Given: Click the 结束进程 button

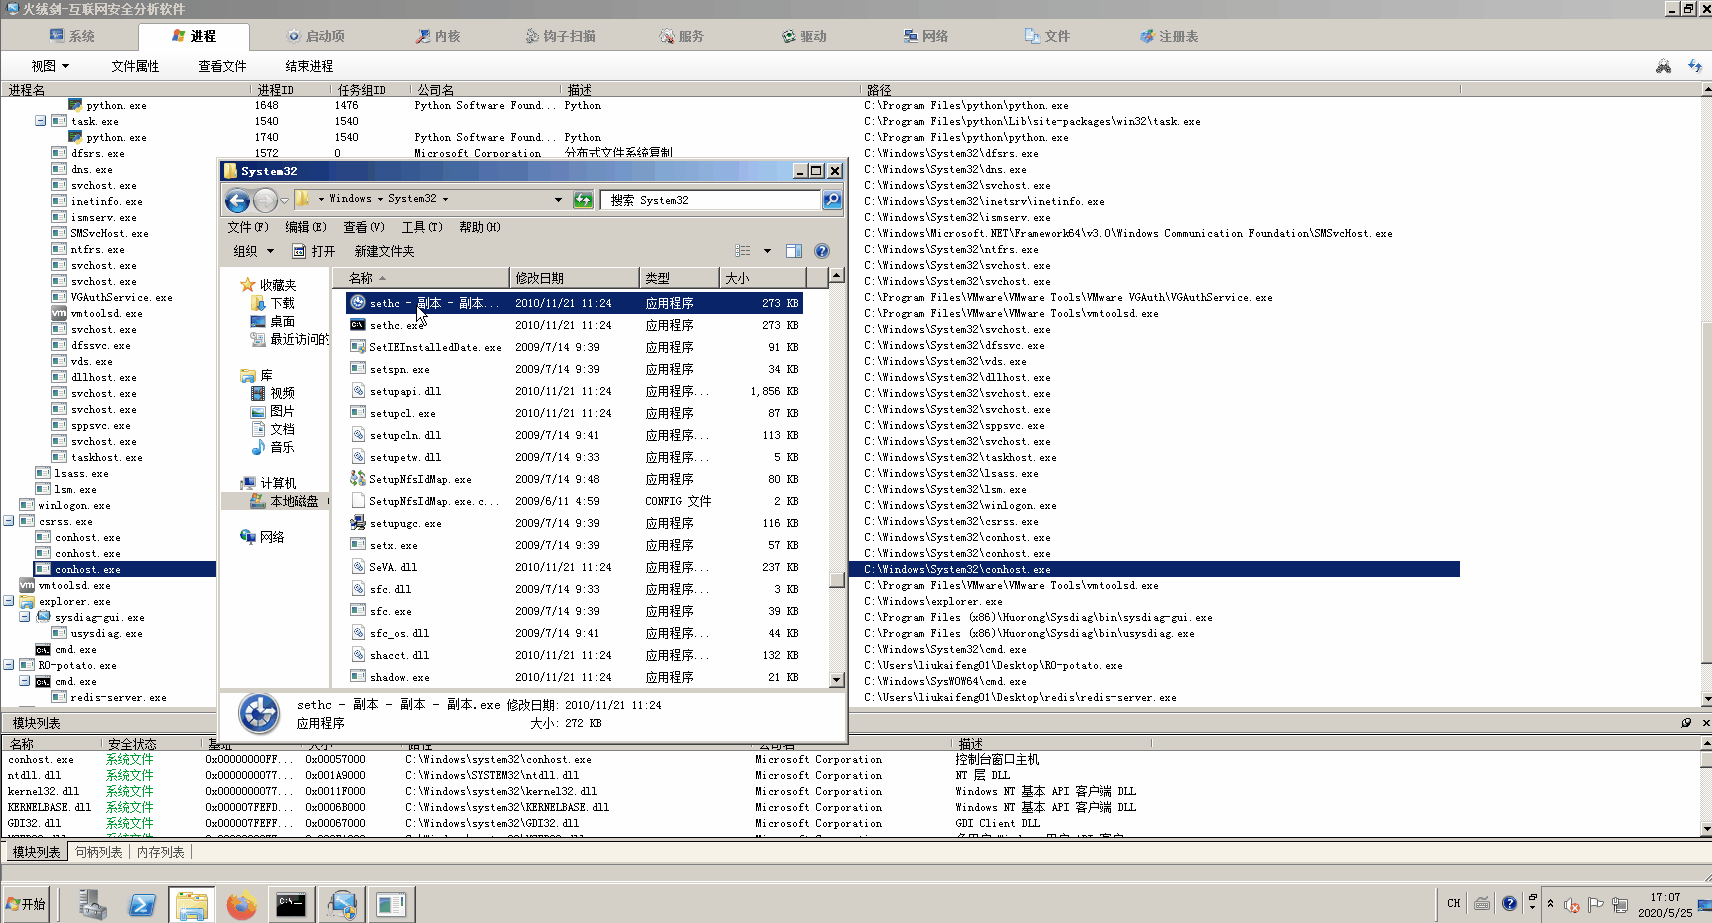Looking at the screenshot, I should (x=309, y=66).
